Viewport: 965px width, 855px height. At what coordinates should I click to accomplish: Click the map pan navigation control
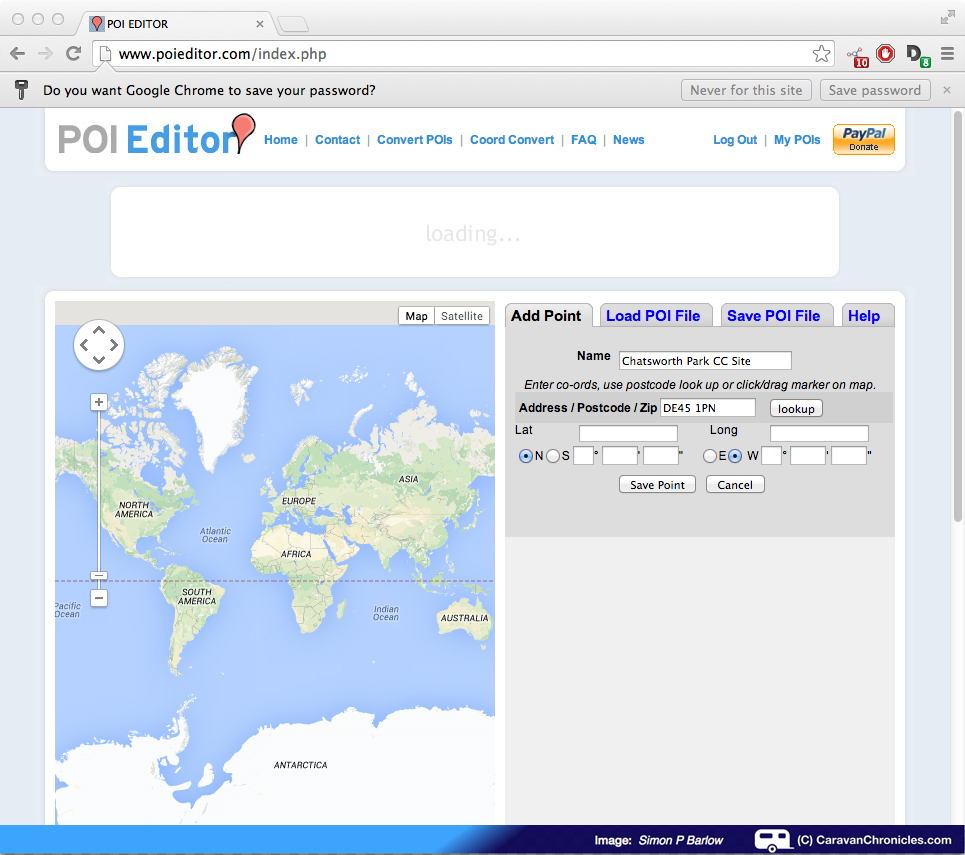point(98,345)
